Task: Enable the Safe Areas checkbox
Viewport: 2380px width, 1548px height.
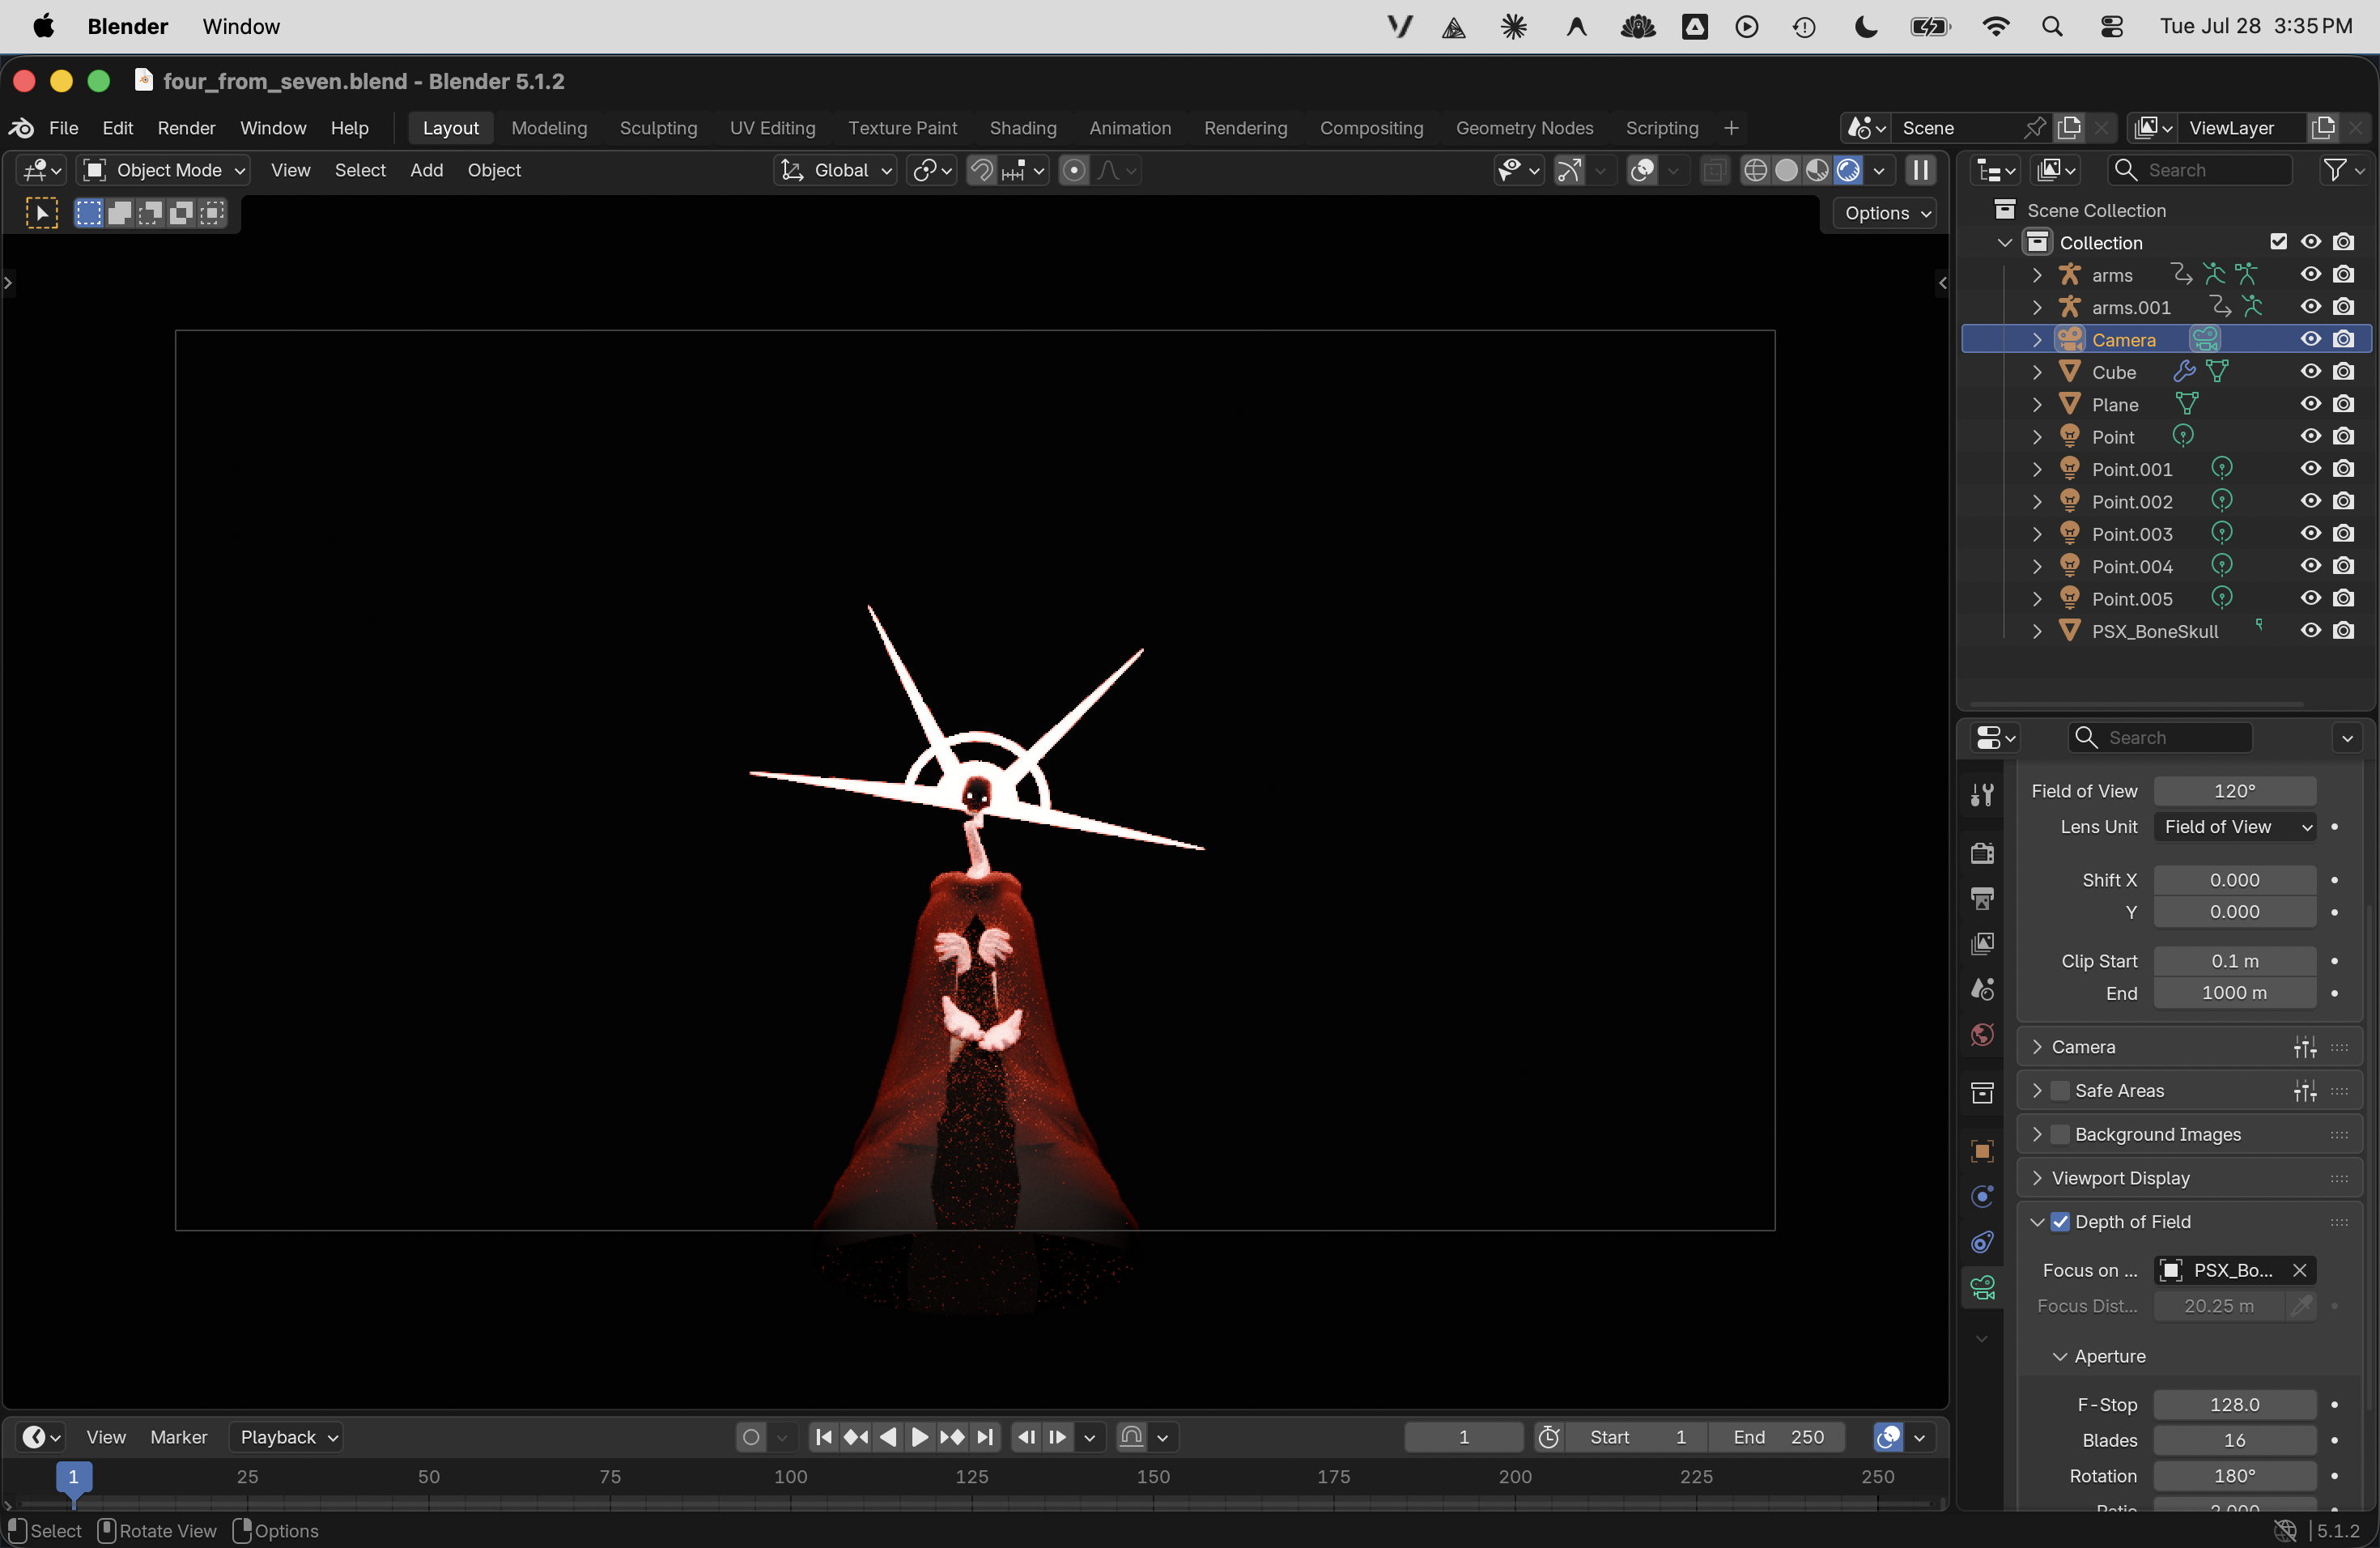Action: (x=2060, y=1091)
